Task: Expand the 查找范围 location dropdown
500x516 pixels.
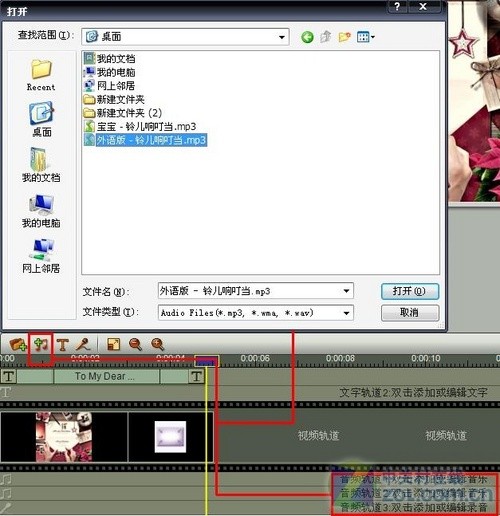Action: [x=282, y=37]
